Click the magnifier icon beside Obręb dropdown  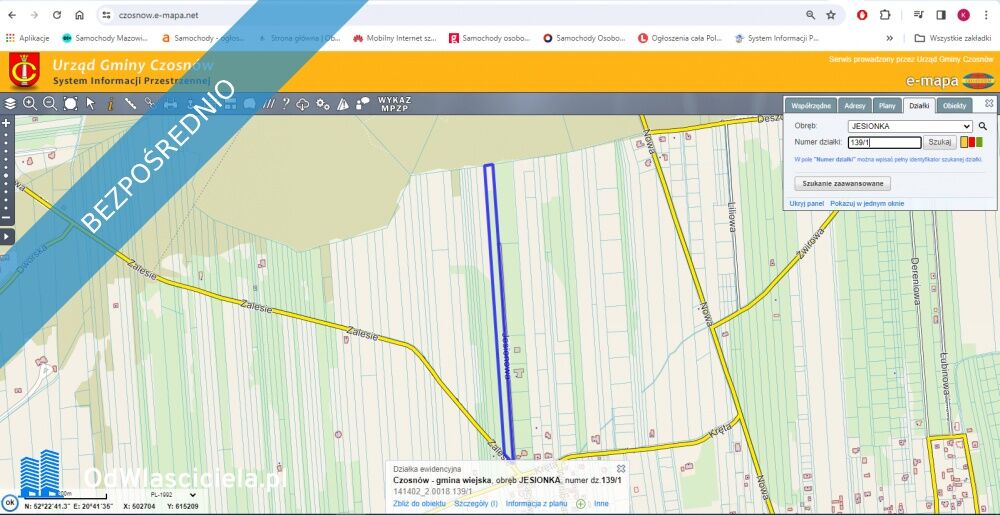(x=982, y=127)
